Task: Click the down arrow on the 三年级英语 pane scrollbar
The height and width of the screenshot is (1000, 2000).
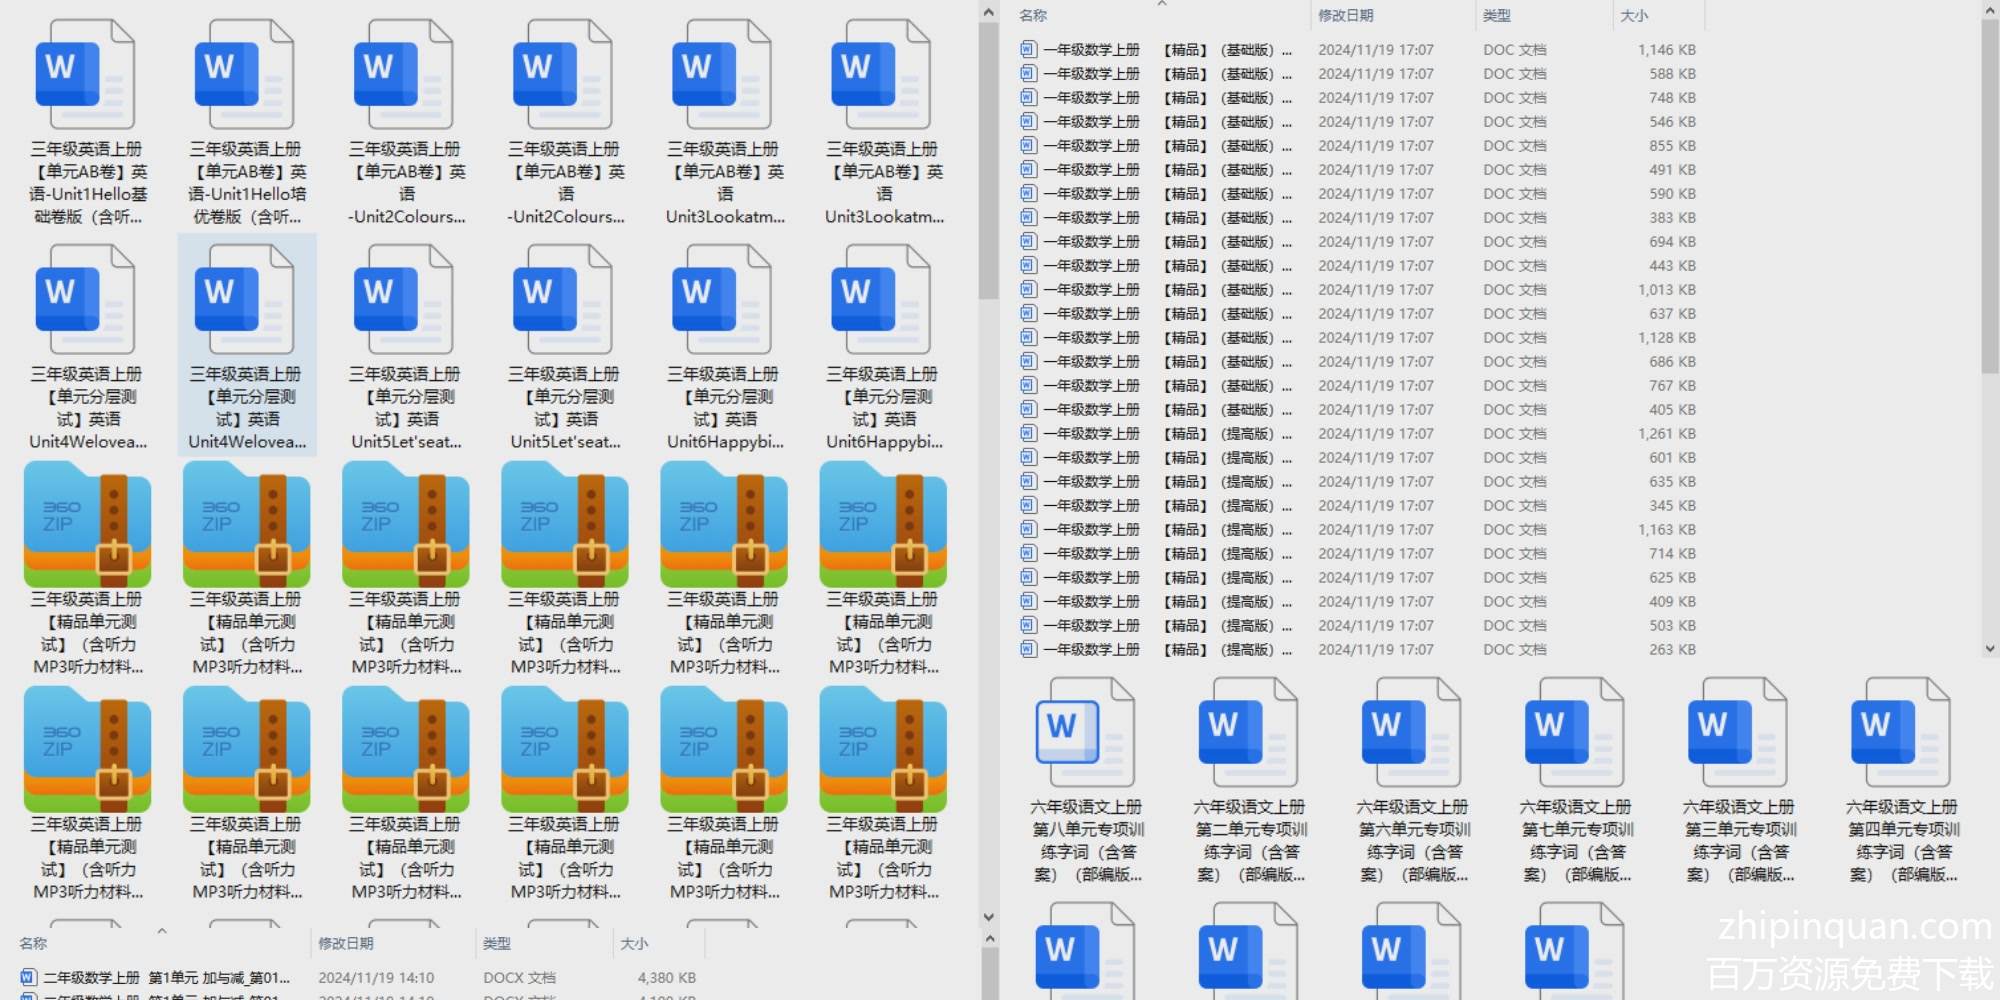Action: coord(989,916)
